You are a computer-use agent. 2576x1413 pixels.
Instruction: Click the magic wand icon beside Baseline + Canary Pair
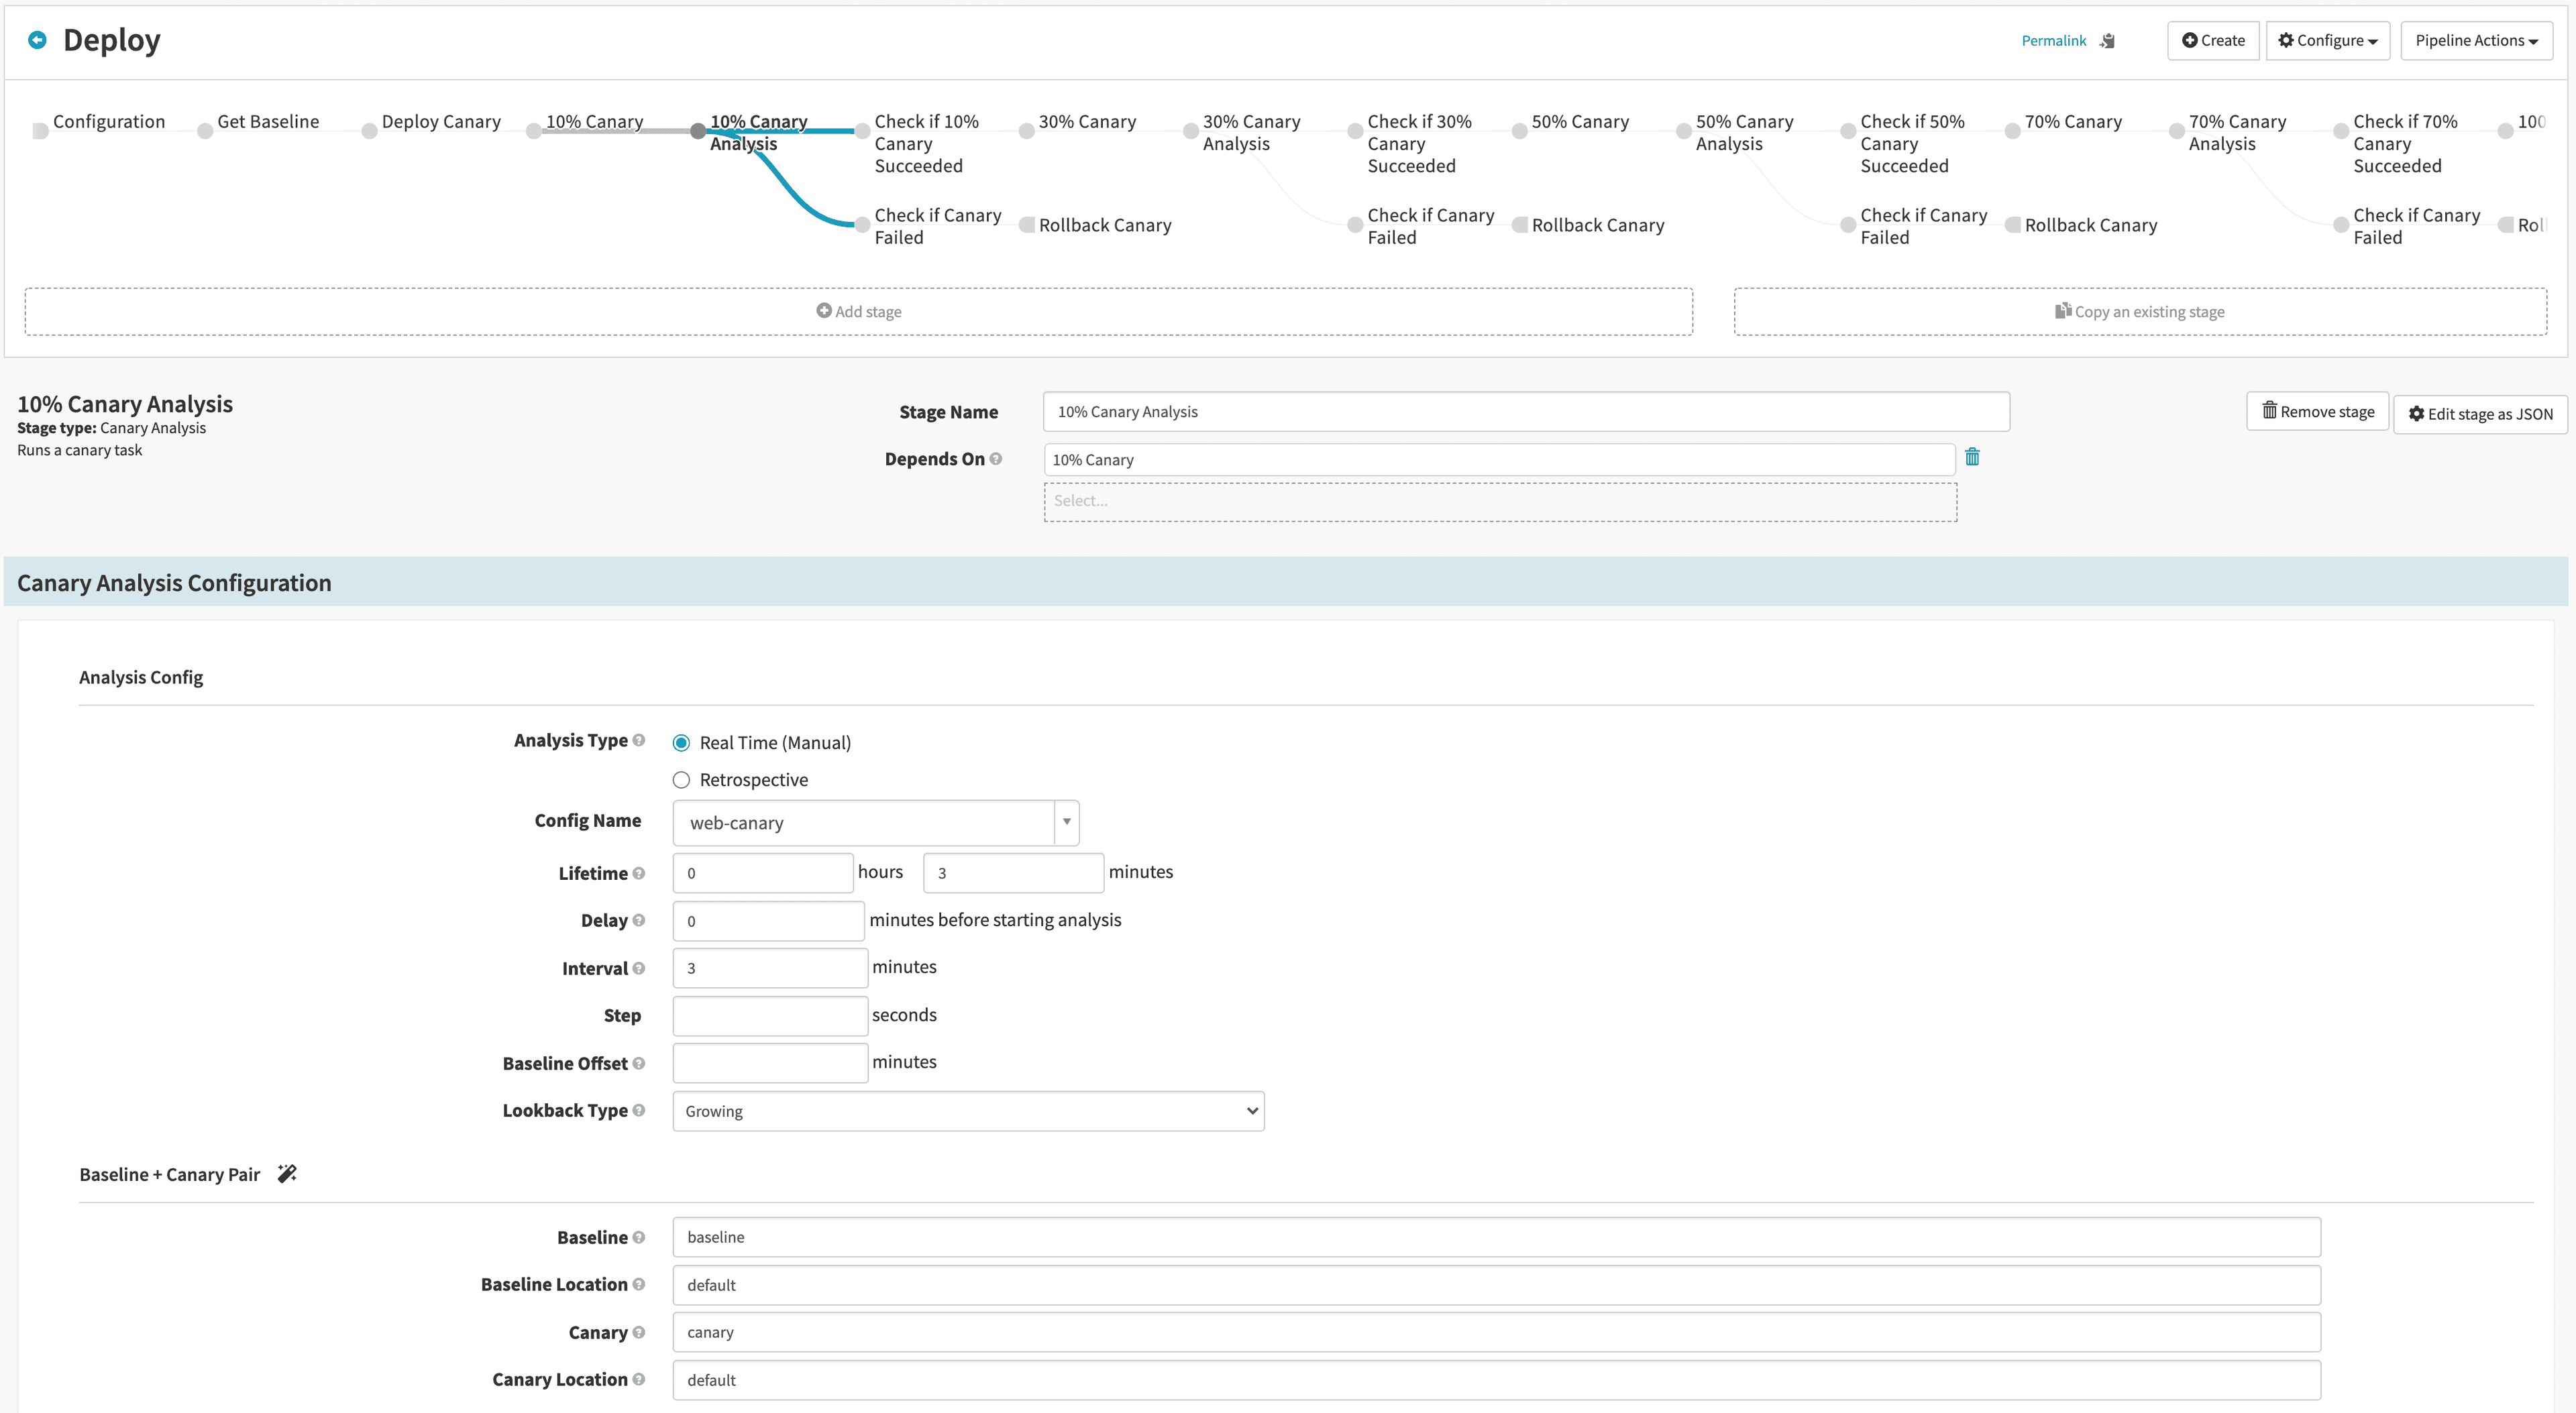pyautogui.click(x=287, y=1173)
